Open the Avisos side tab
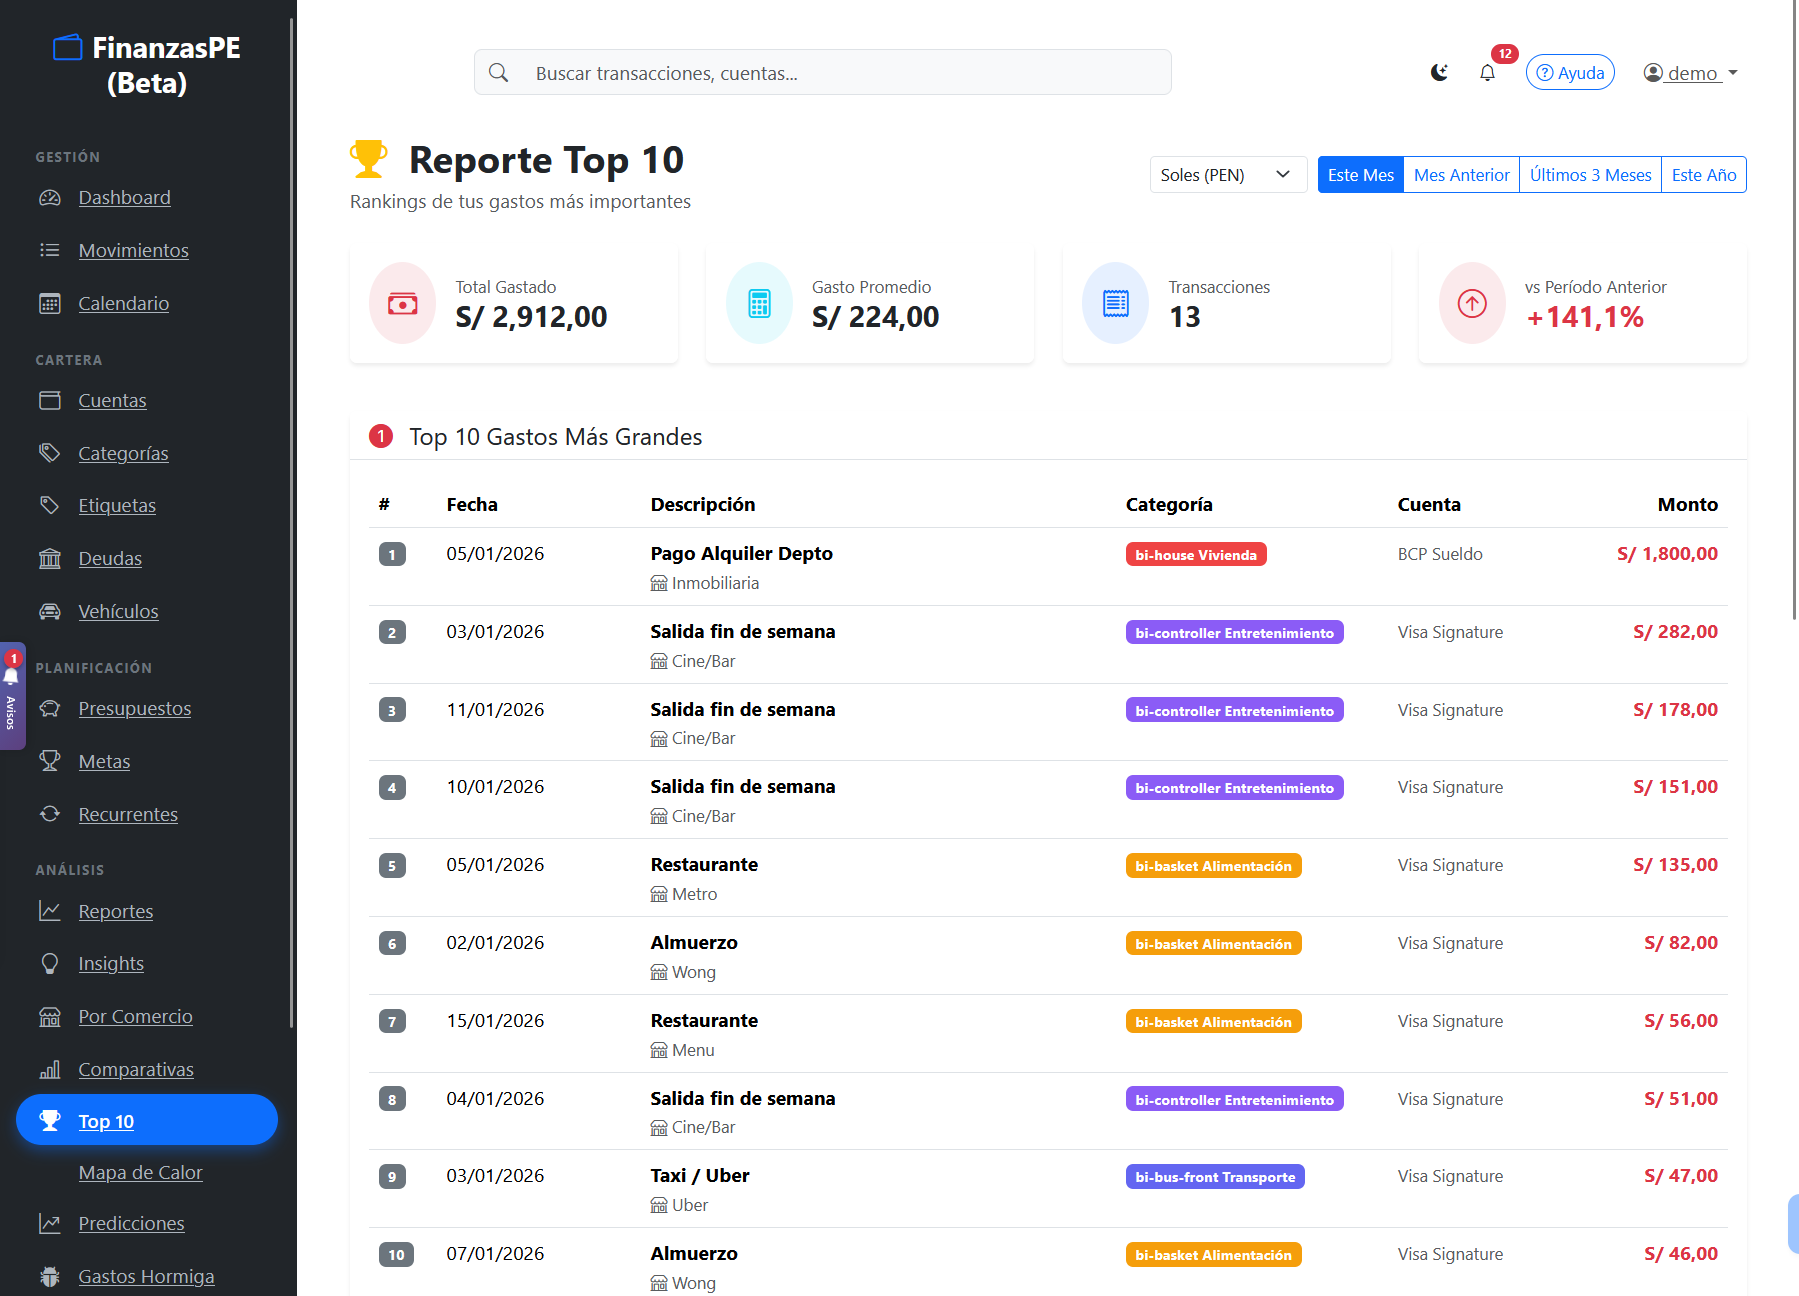The width and height of the screenshot is (1799, 1296). pyautogui.click(x=12, y=696)
